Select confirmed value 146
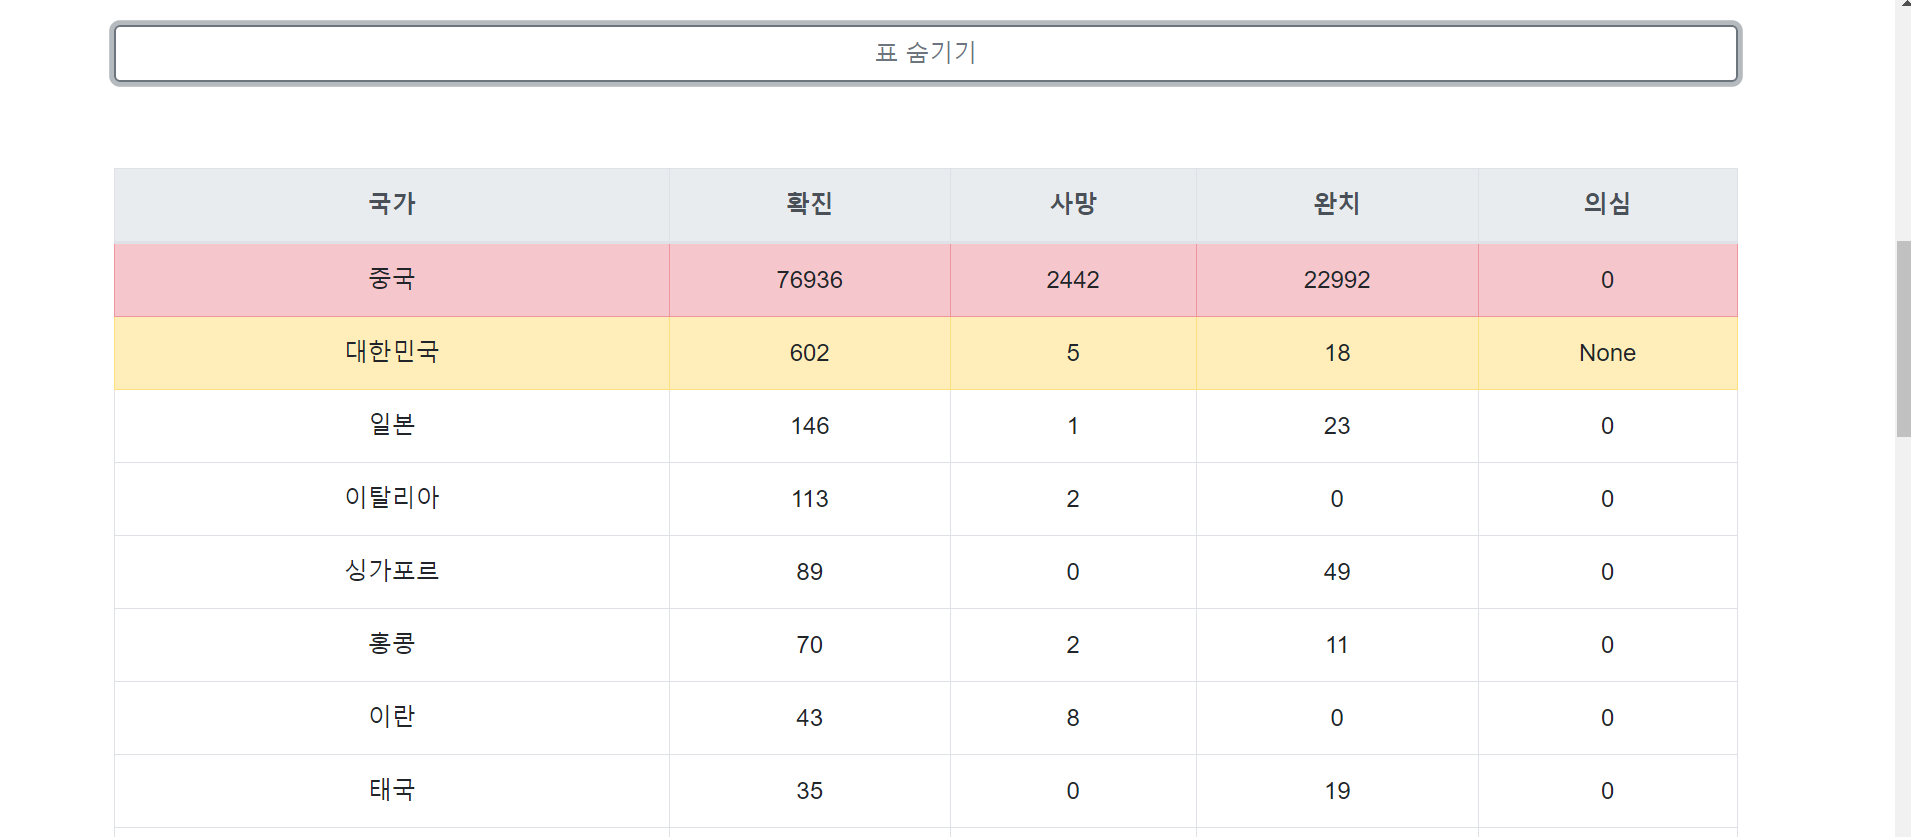The width and height of the screenshot is (1911, 837). [810, 426]
